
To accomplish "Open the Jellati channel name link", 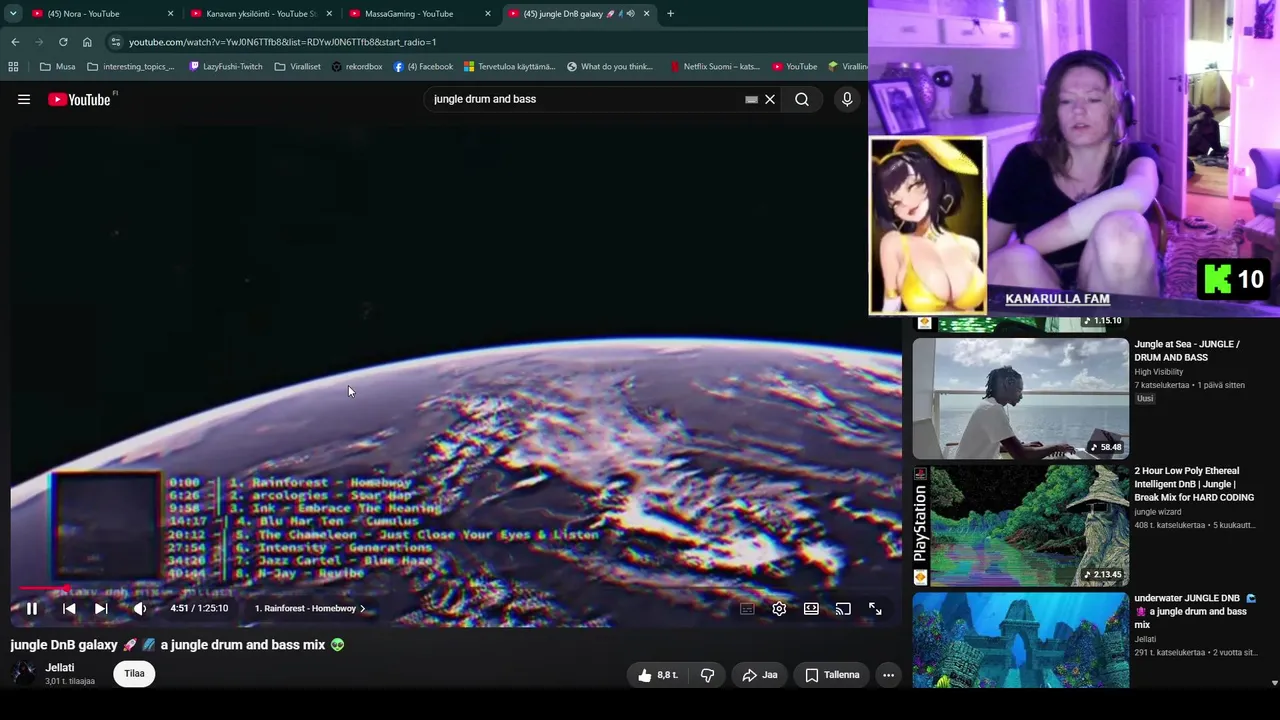I will 59,667.
